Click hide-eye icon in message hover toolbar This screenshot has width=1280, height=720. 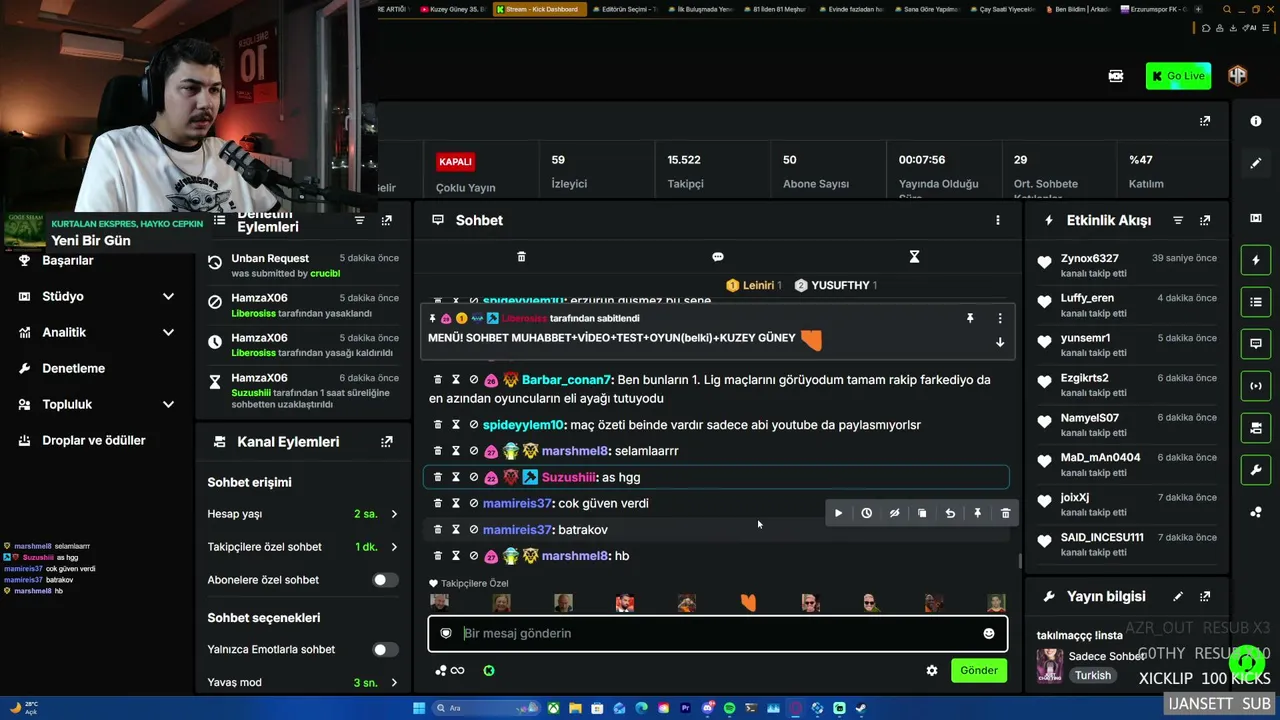(x=894, y=513)
